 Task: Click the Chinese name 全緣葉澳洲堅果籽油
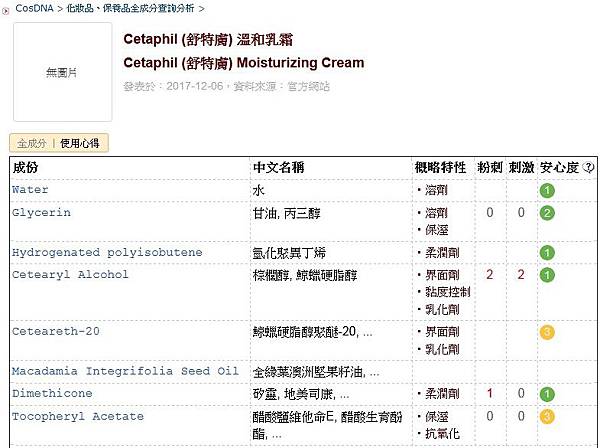[x=316, y=372]
